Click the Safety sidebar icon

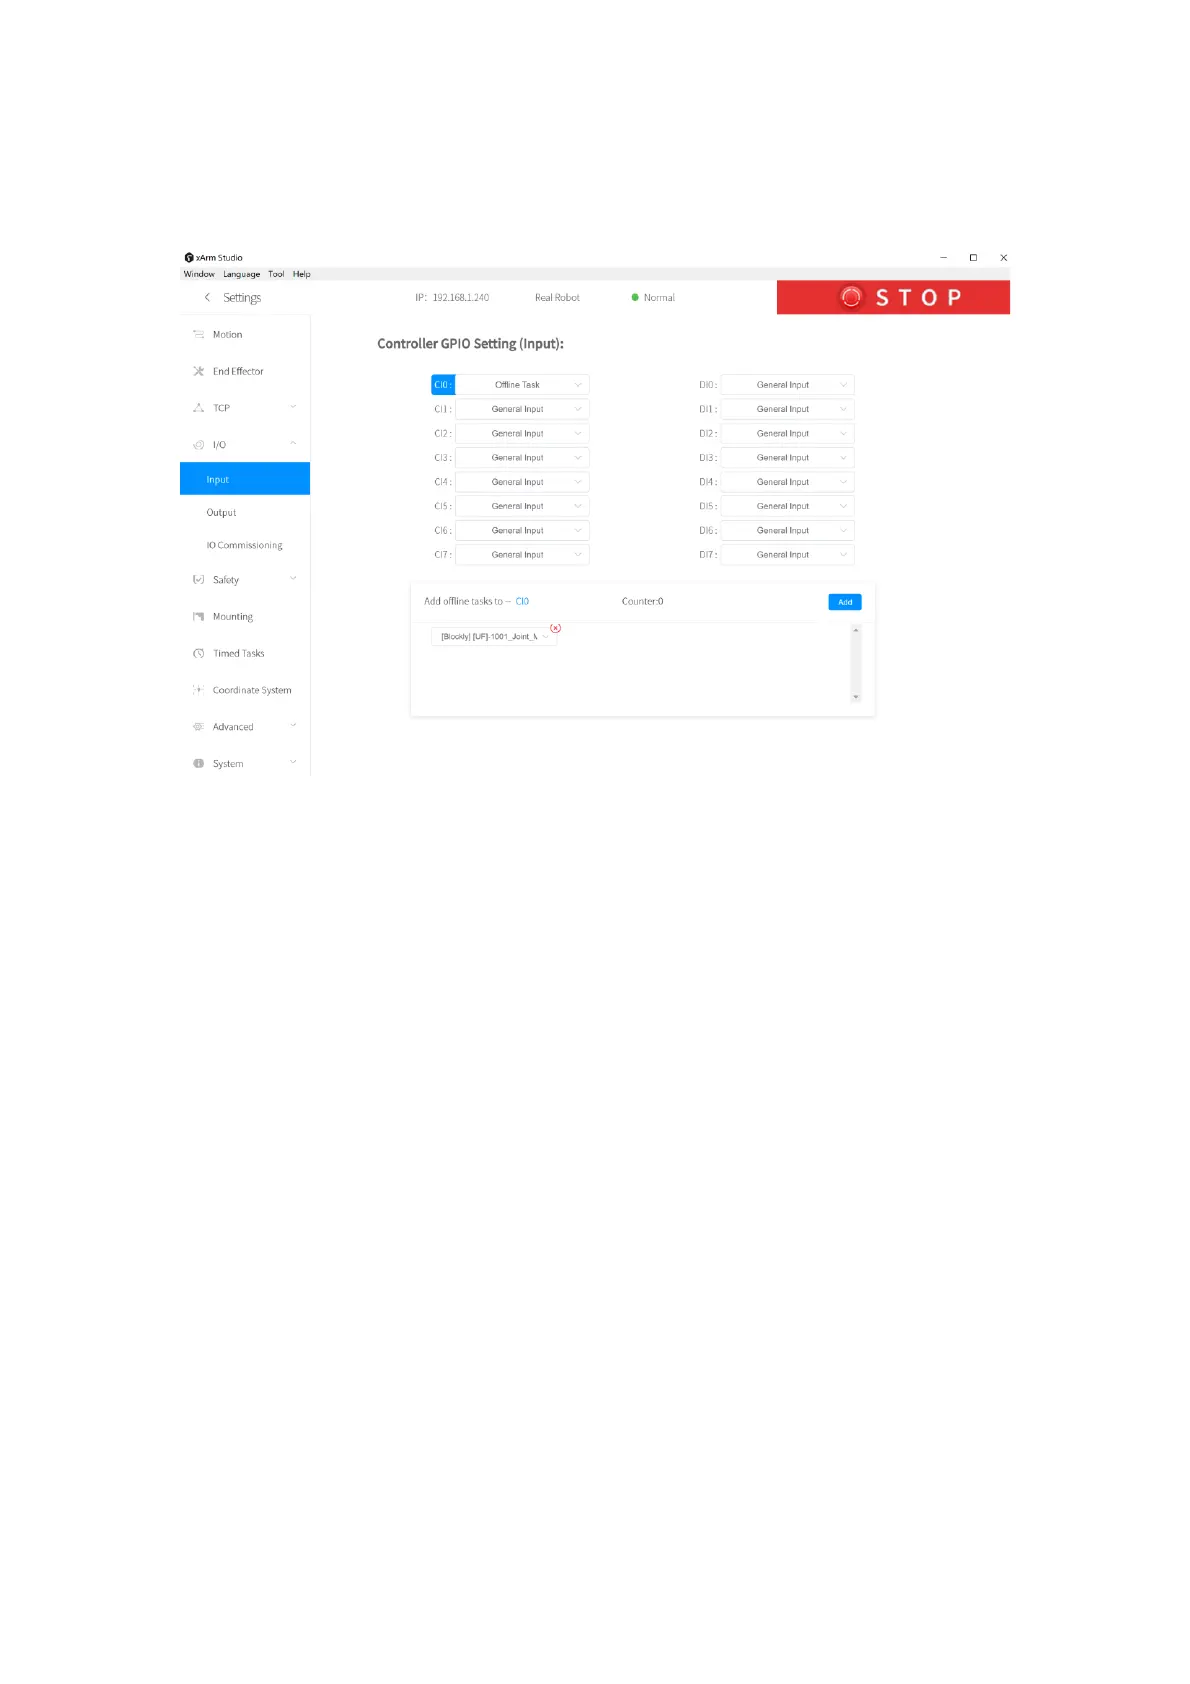click(x=198, y=580)
